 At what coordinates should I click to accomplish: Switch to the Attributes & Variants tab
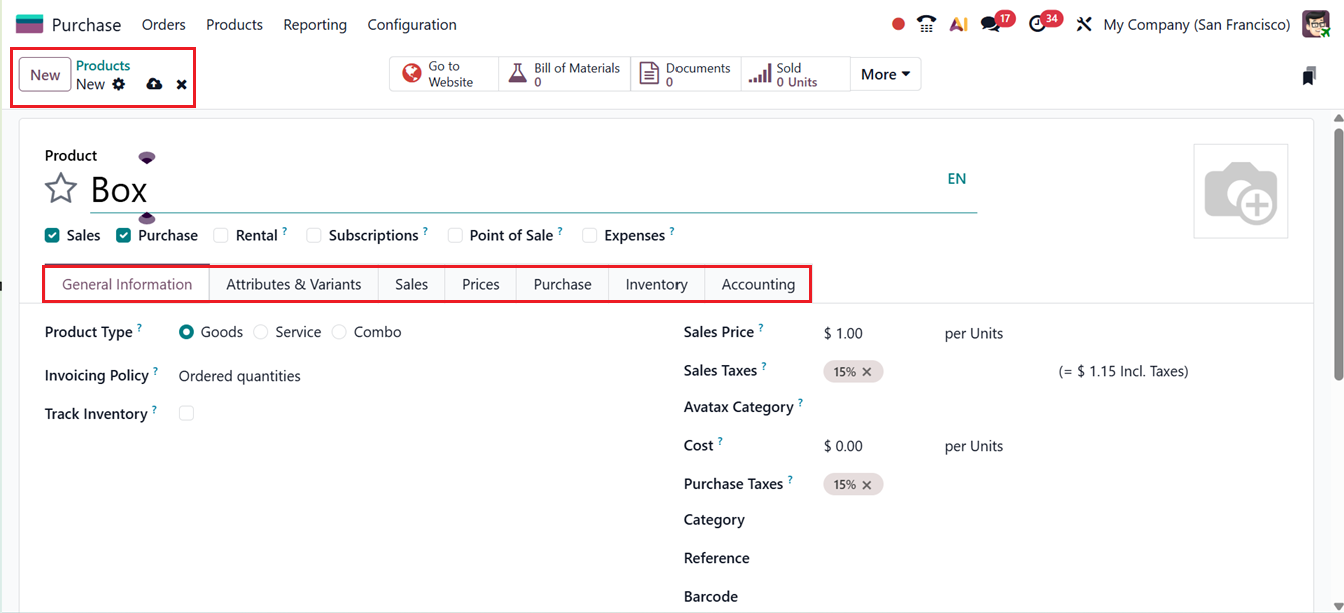(x=293, y=284)
